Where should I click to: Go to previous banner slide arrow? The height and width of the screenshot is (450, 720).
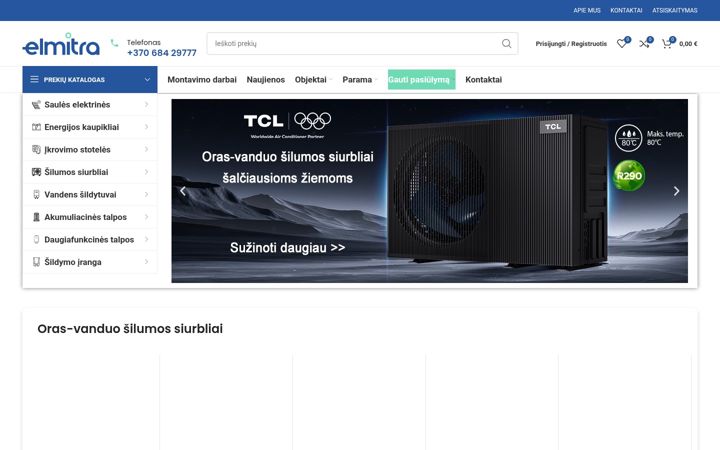[183, 191]
